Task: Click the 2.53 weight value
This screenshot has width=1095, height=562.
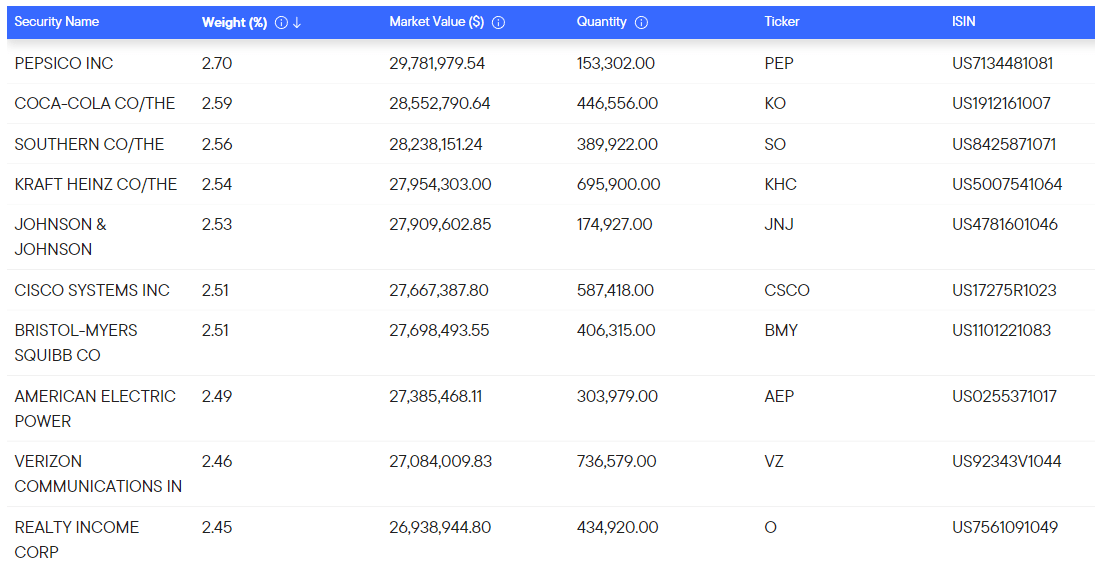Action: pyautogui.click(x=216, y=224)
